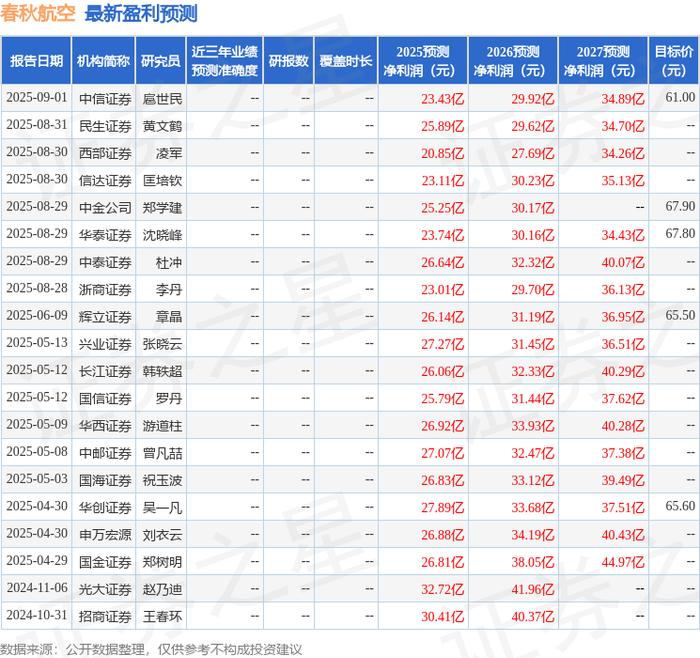The width and height of the screenshot is (700, 658).
Task: Click 国海证券 institution name
Action: click(x=105, y=480)
